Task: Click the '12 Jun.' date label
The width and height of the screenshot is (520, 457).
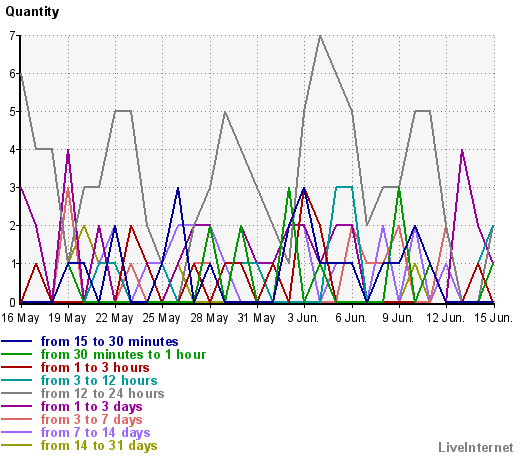Action: click(445, 318)
